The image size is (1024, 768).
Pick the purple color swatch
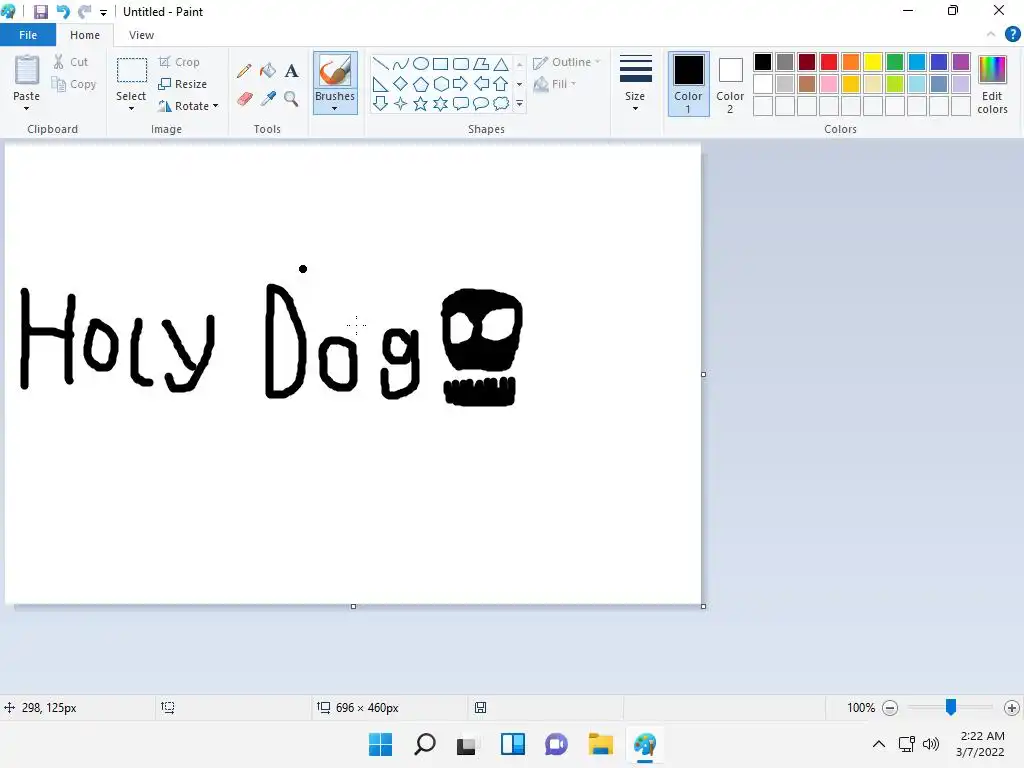point(961,62)
